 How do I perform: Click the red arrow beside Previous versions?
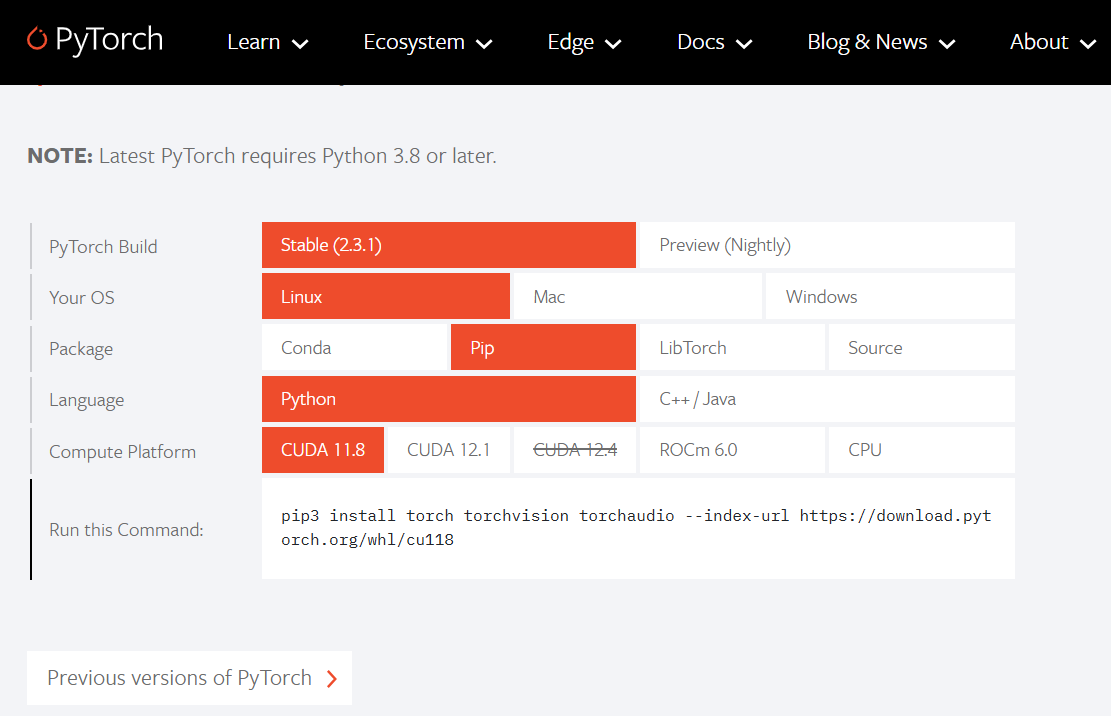click(x=332, y=679)
